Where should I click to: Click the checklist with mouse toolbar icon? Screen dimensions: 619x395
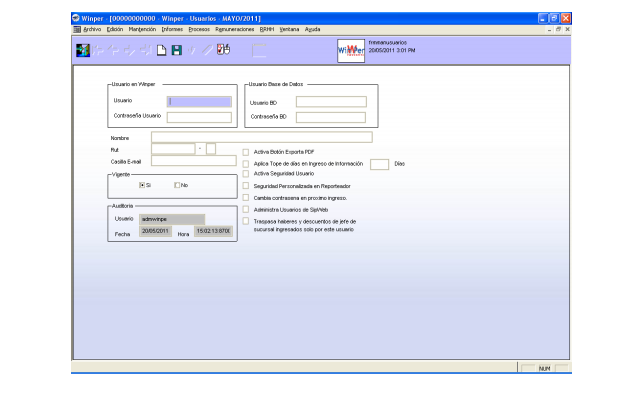(x=223, y=50)
